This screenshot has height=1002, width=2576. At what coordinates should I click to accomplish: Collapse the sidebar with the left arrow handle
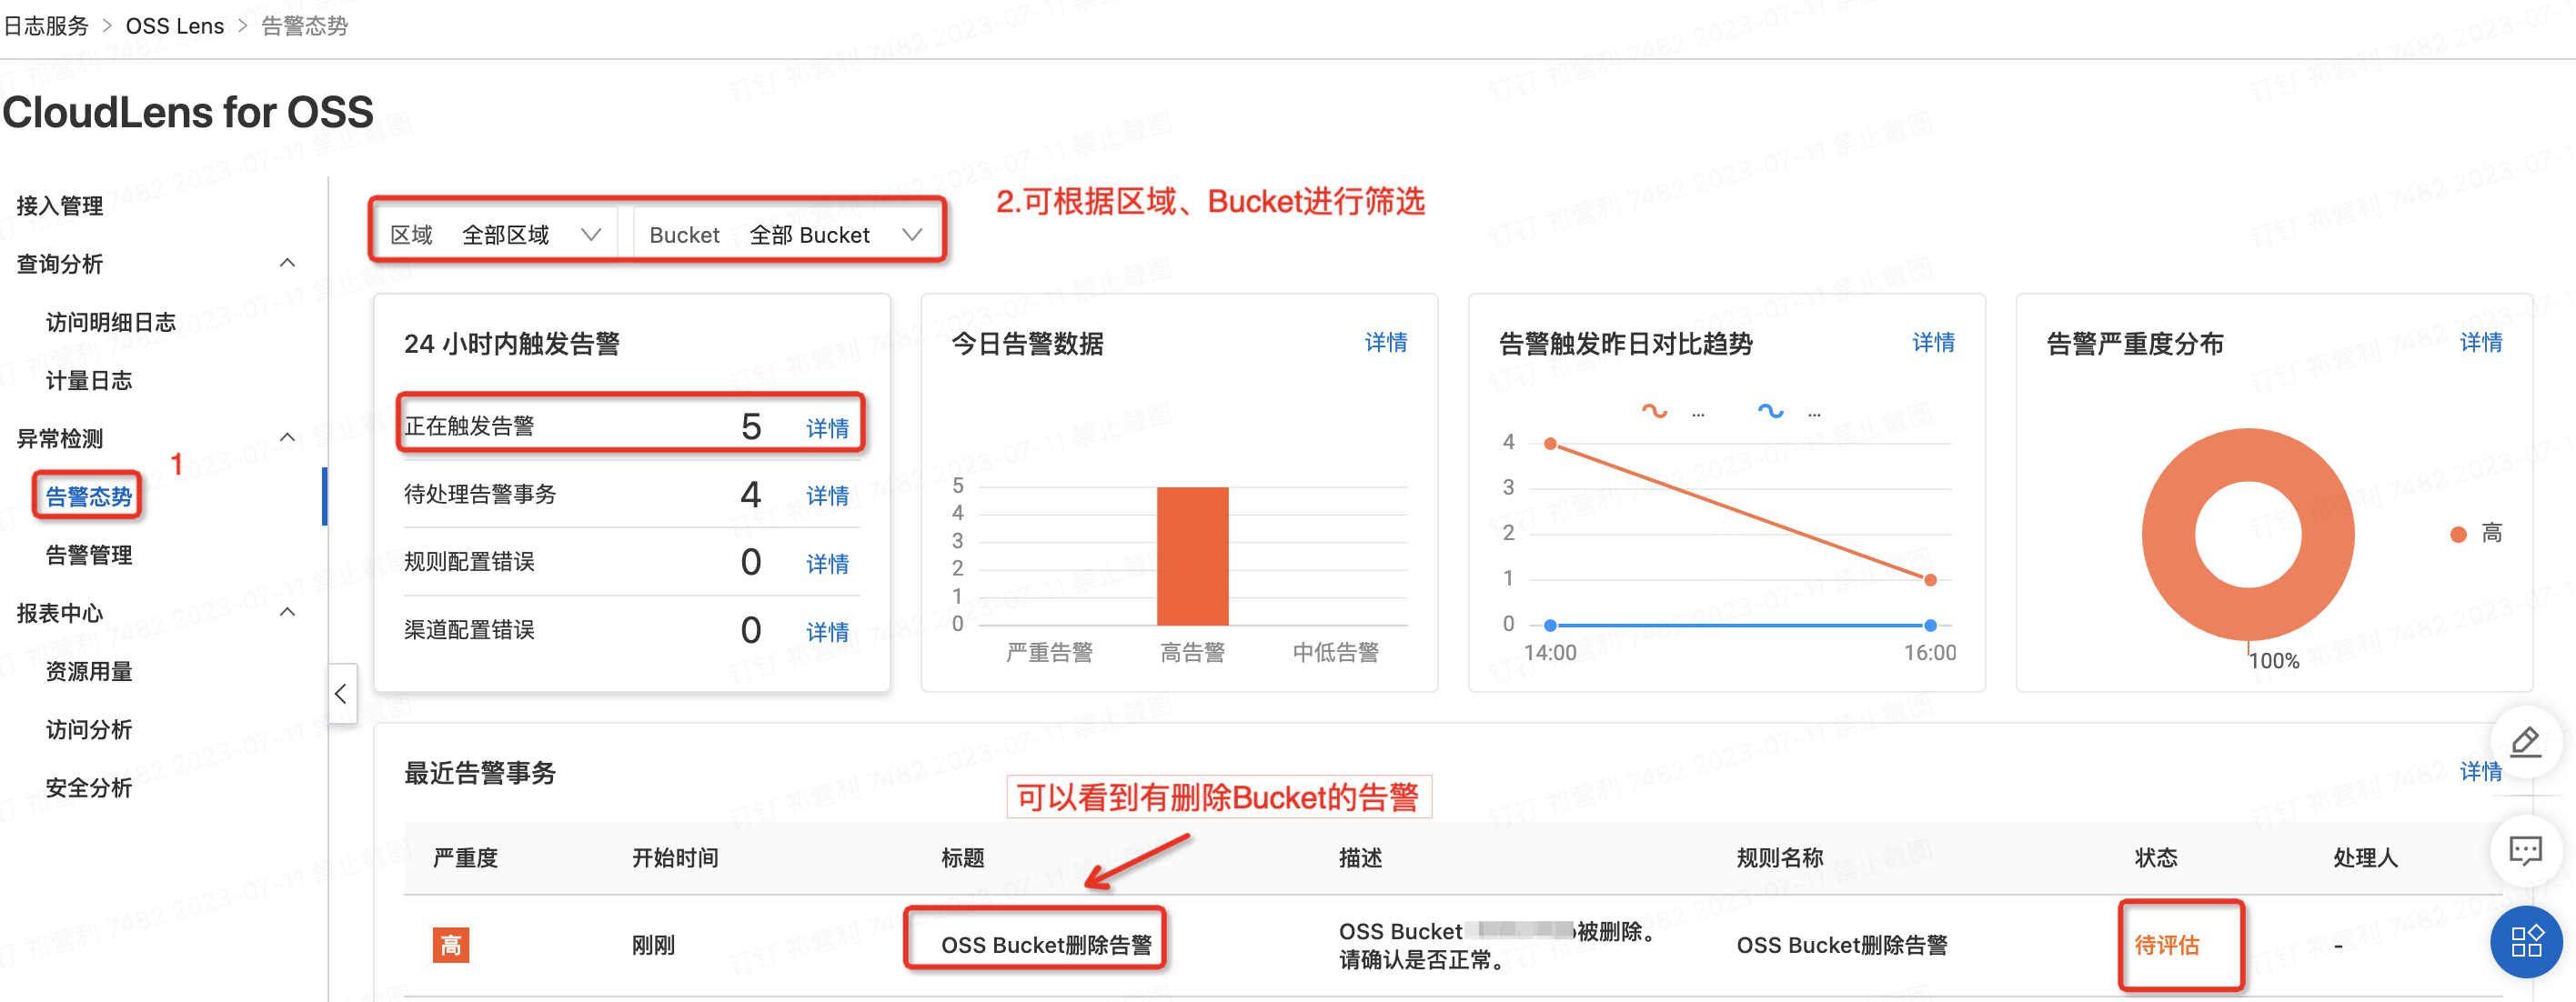click(341, 693)
